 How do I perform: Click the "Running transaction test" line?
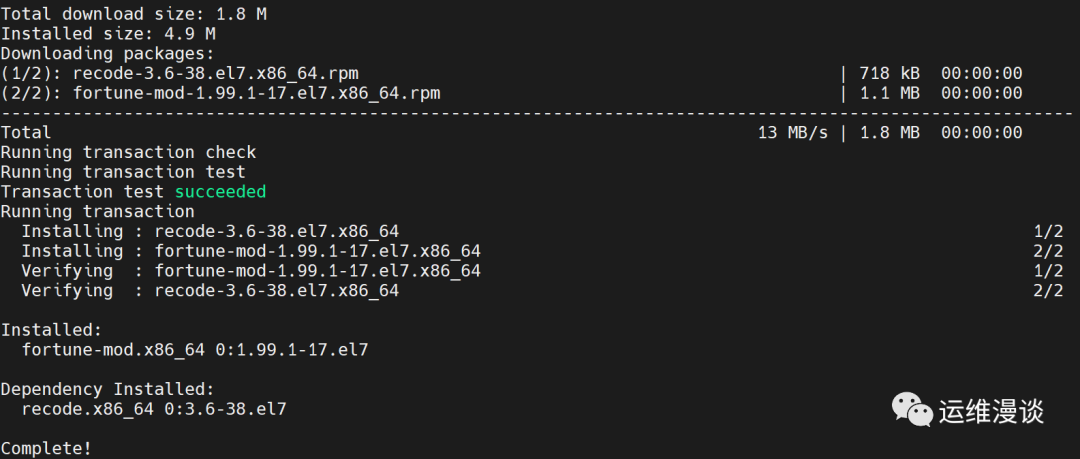pos(123,172)
